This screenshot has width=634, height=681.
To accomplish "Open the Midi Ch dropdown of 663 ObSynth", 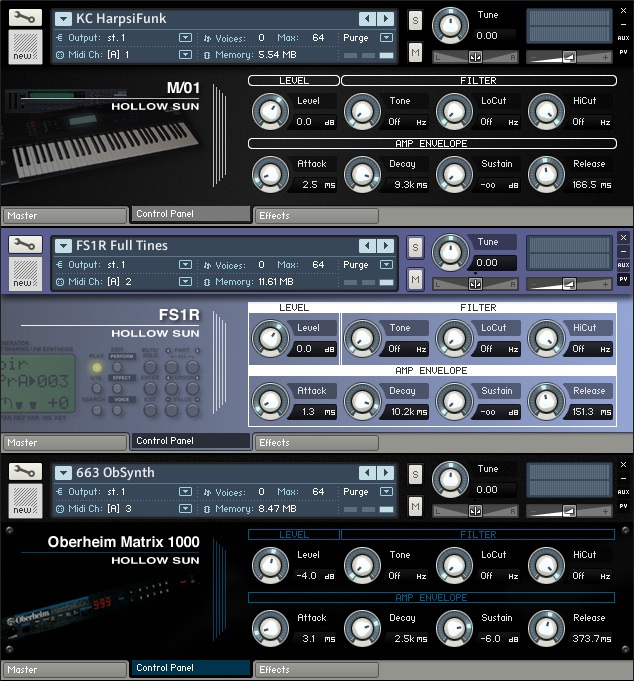I will click(x=185, y=508).
